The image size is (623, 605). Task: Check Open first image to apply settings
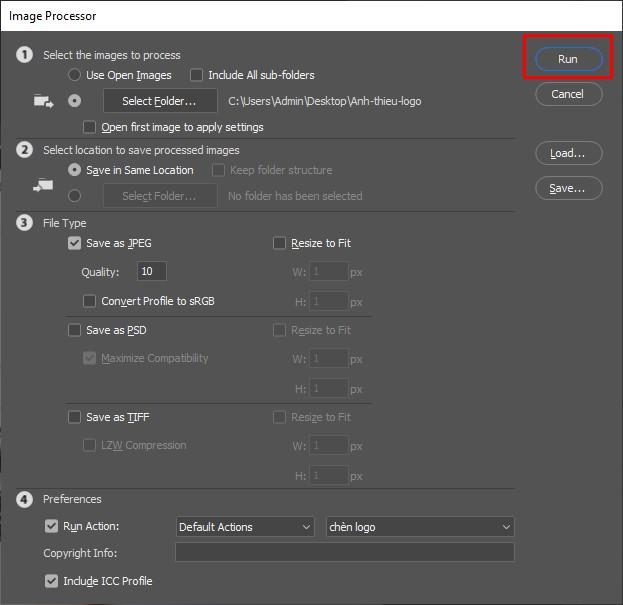point(90,127)
